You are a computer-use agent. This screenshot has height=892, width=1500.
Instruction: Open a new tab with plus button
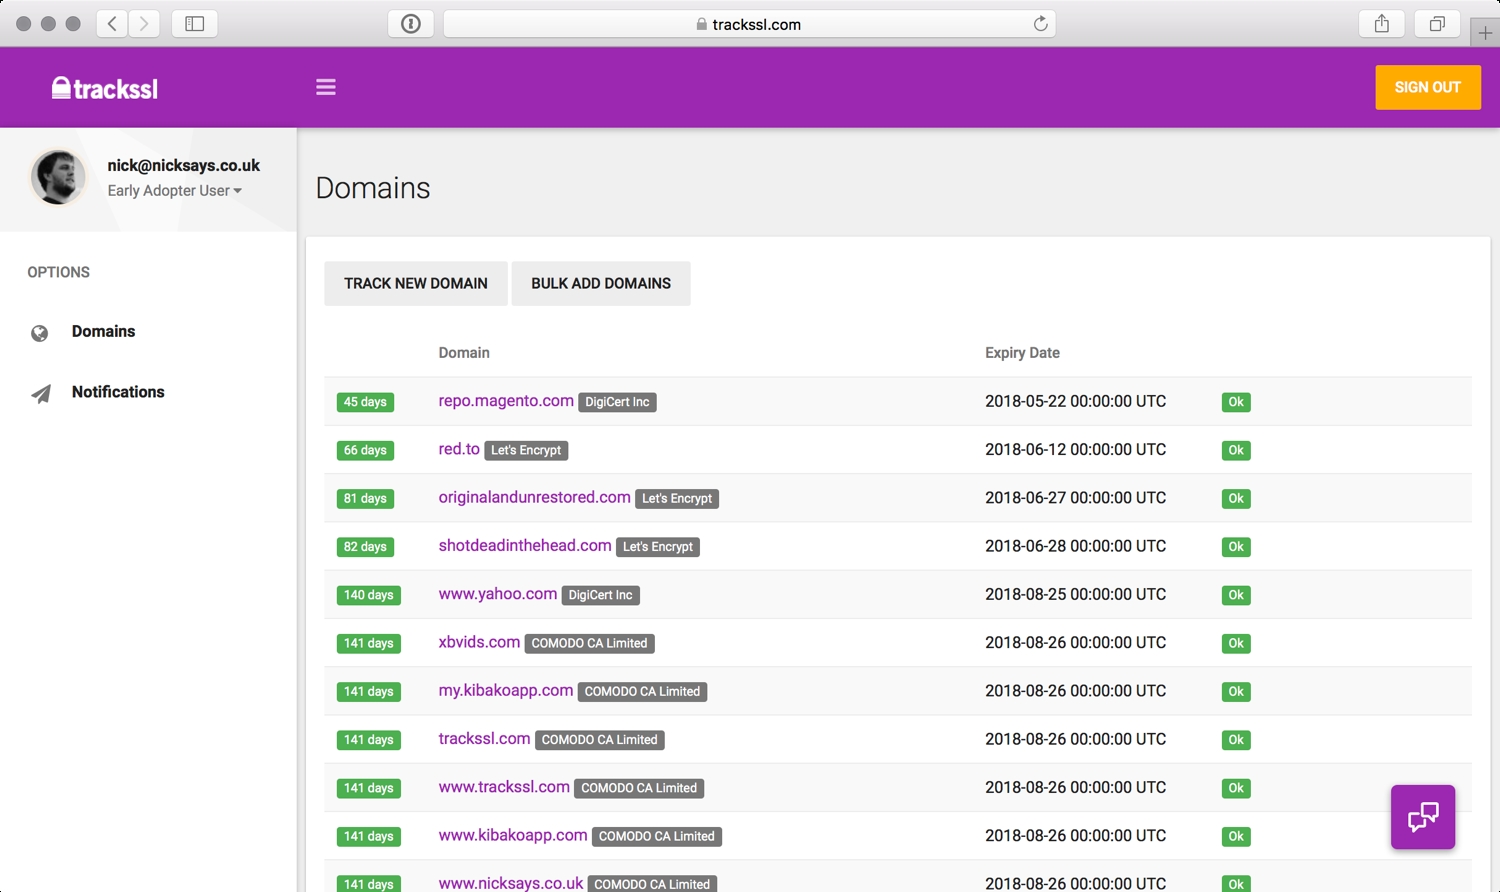pyautogui.click(x=1485, y=32)
